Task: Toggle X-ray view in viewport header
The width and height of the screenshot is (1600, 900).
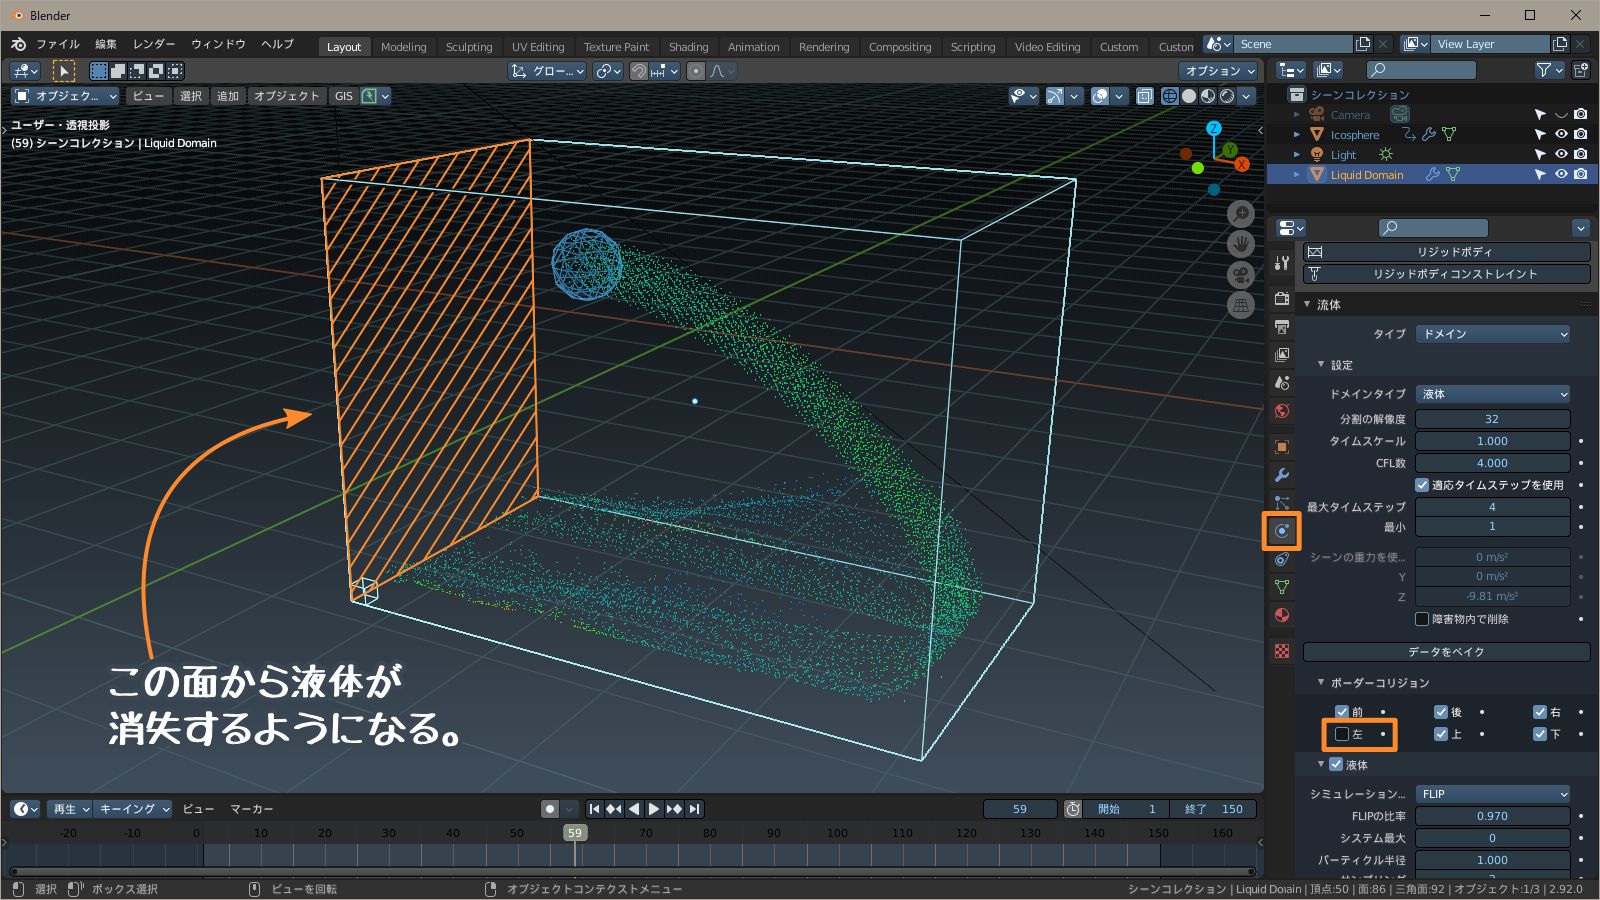Action: click(1144, 96)
